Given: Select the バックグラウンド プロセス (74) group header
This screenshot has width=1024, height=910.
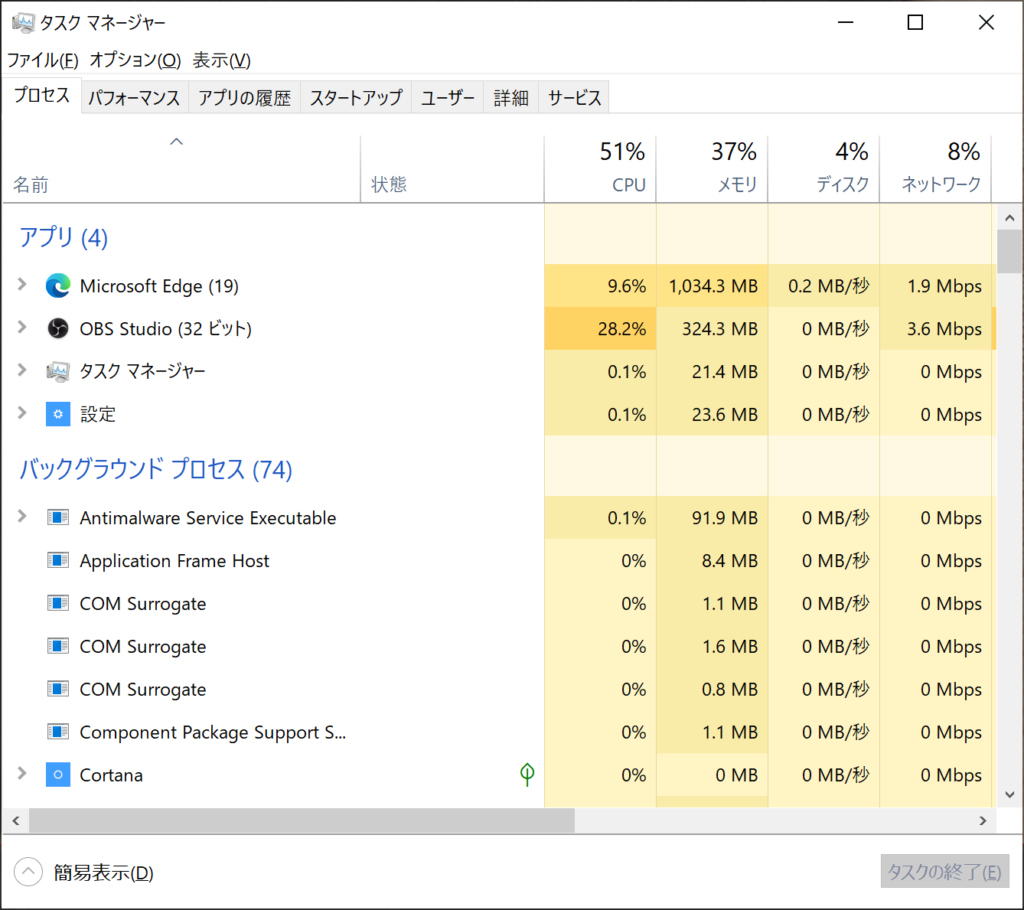Looking at the screenshot, I should tap(155, 469).
